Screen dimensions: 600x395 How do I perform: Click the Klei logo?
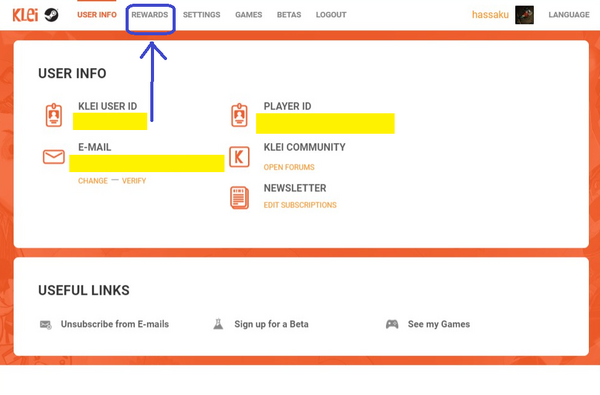(x=25, y=15)
